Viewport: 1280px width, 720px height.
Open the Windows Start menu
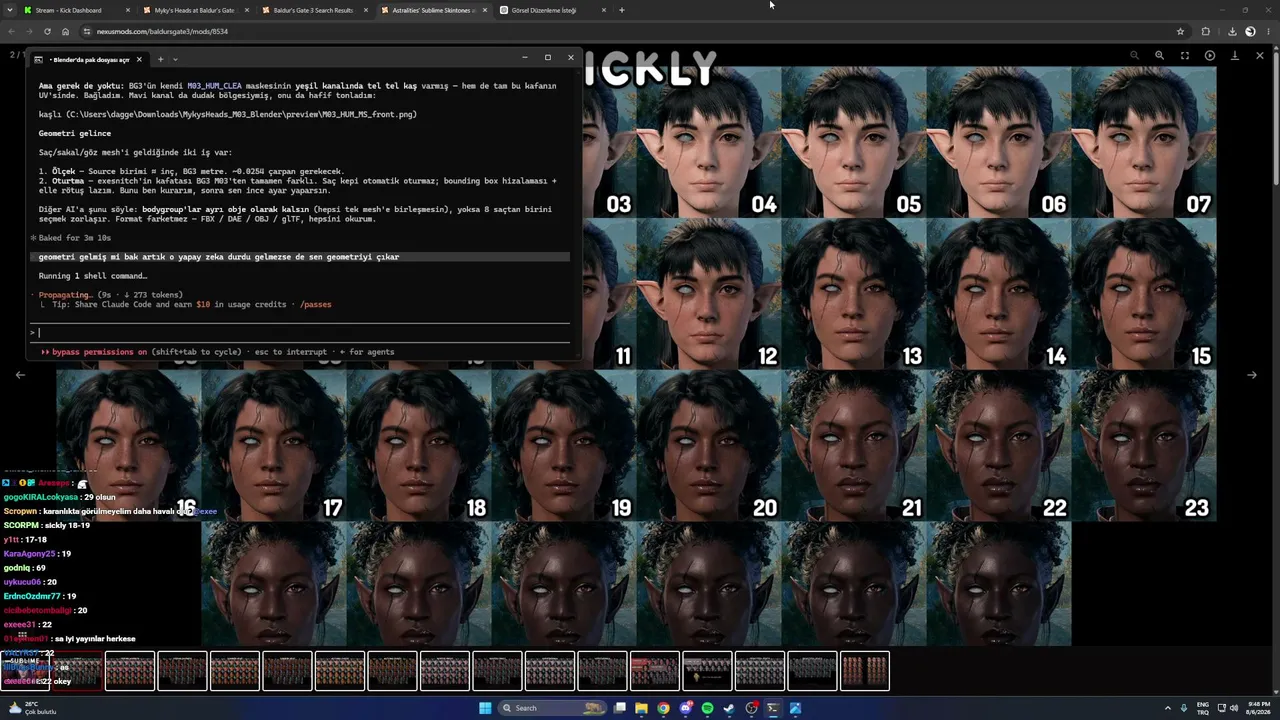(x=485, y=708)
